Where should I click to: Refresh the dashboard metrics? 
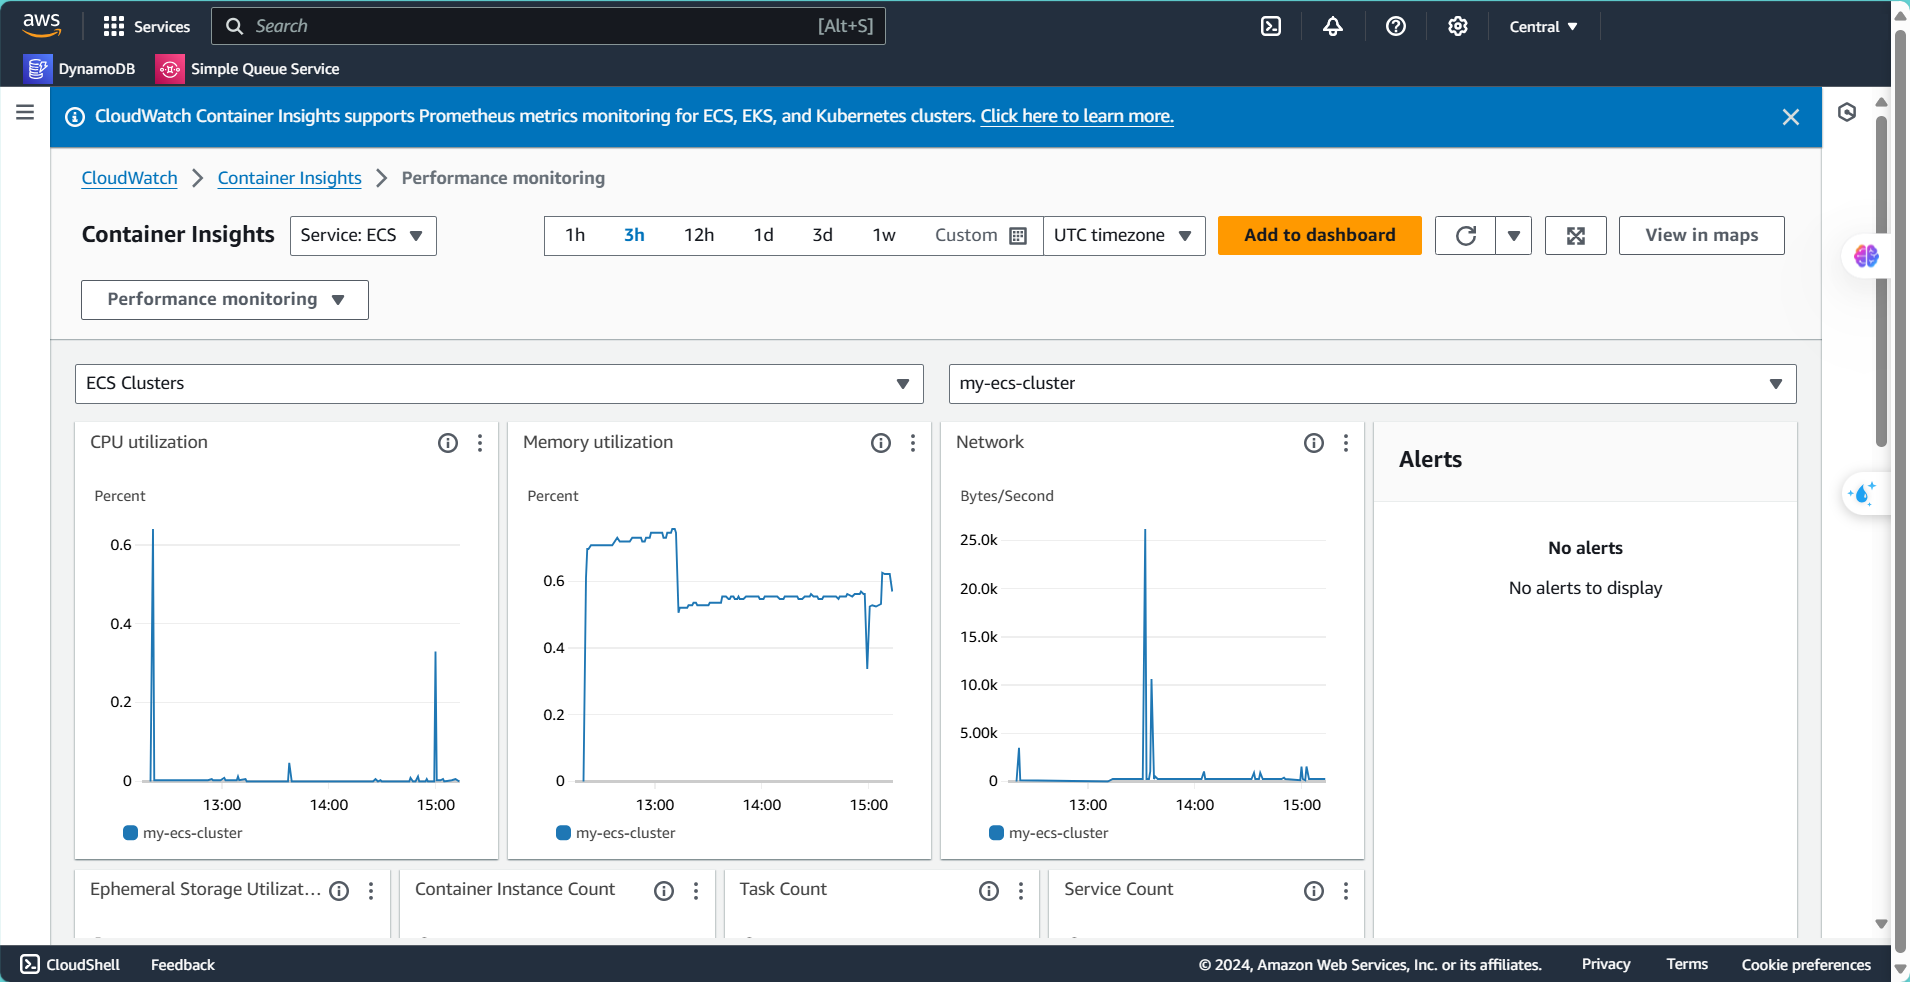[x=1466, y=236]
